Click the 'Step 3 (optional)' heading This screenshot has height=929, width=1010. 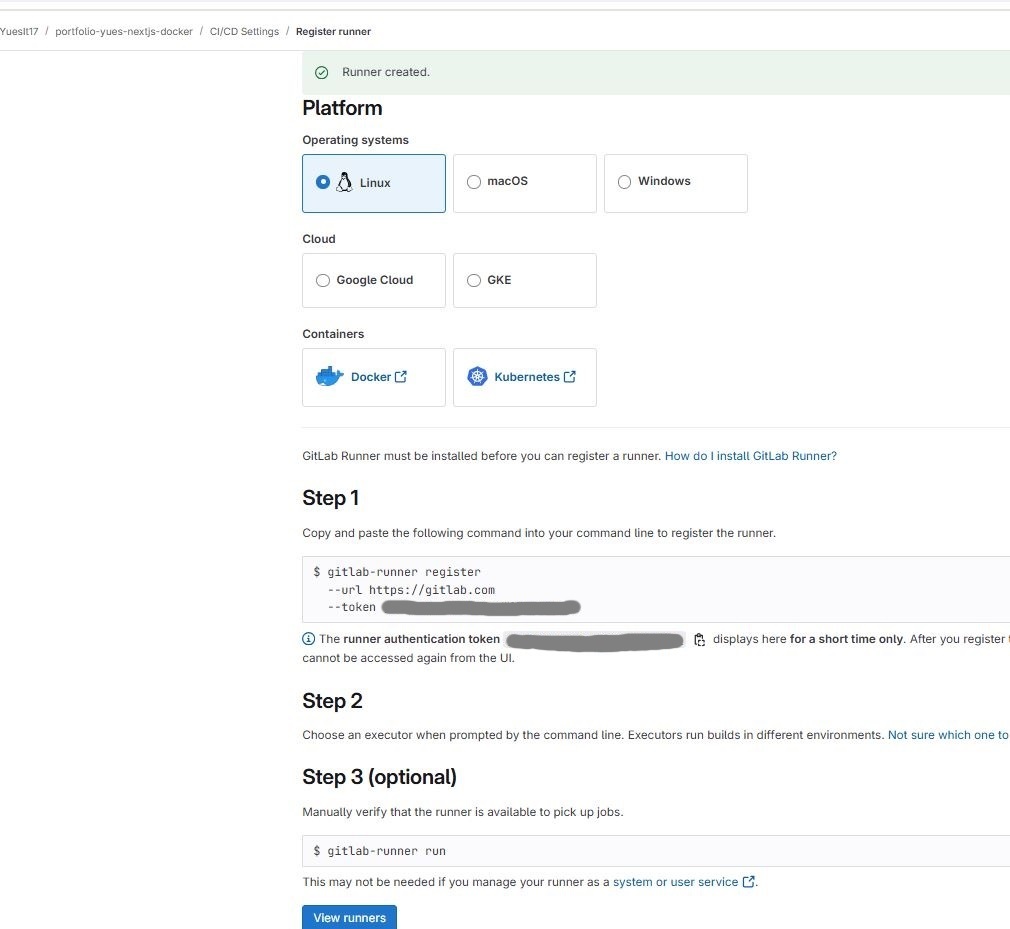(x=379, y=777)
